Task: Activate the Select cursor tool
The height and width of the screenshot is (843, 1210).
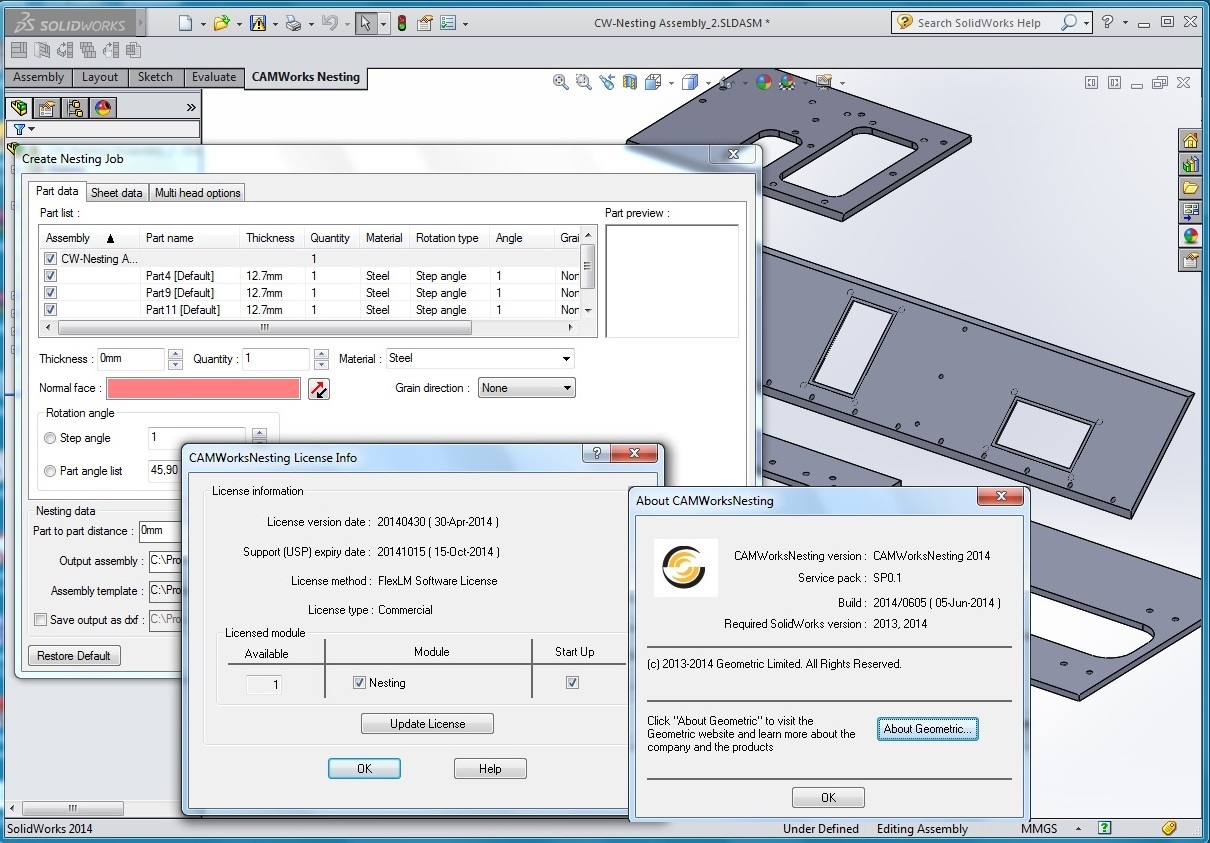Action: tap(366, 23)
